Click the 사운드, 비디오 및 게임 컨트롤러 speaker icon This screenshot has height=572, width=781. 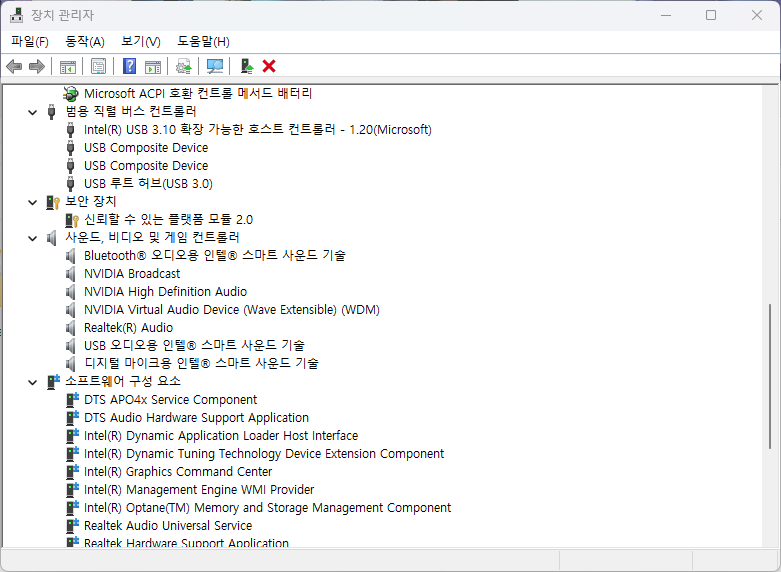pos(51,238)
